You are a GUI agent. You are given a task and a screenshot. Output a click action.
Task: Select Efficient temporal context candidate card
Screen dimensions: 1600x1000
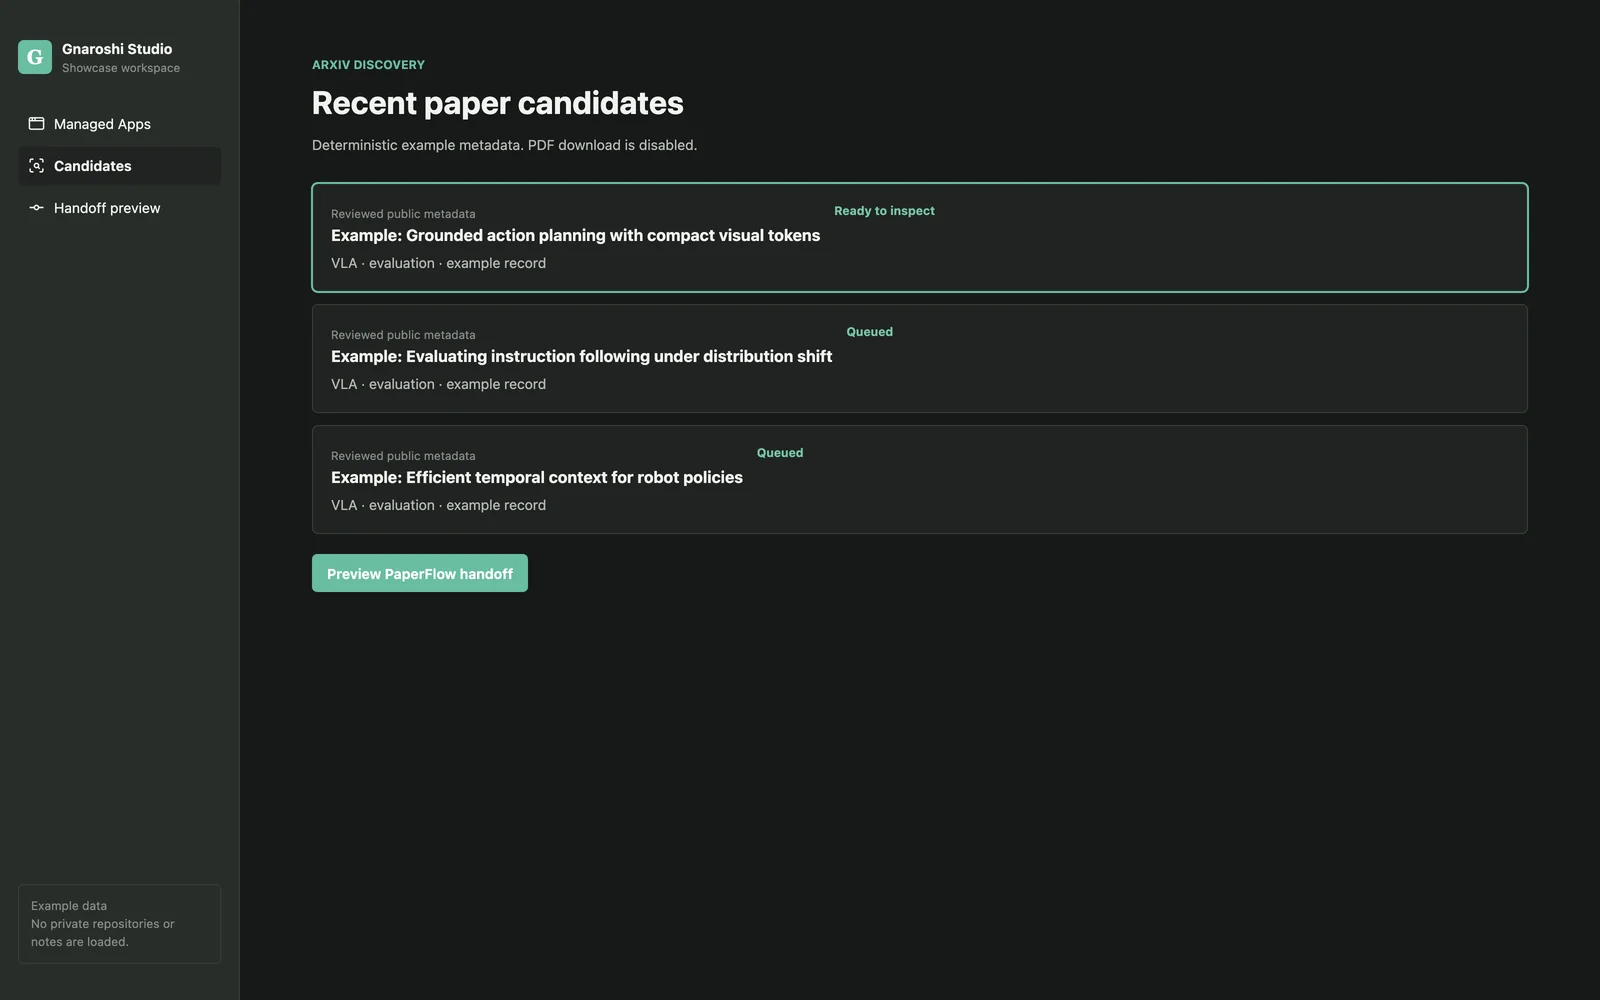pos(920,479)
